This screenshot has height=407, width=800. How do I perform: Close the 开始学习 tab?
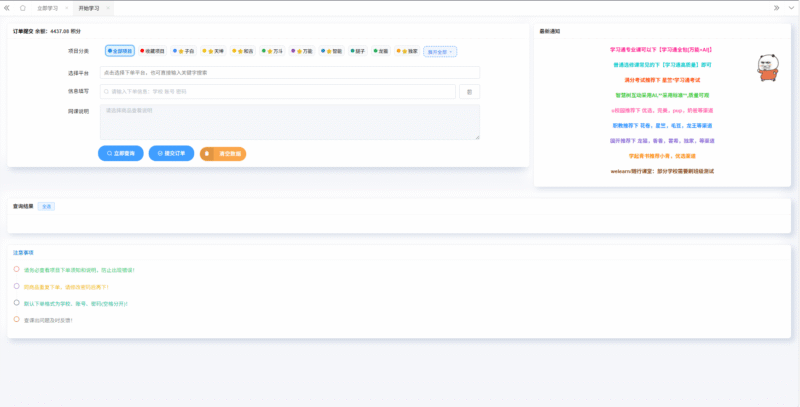pos(107,7)
